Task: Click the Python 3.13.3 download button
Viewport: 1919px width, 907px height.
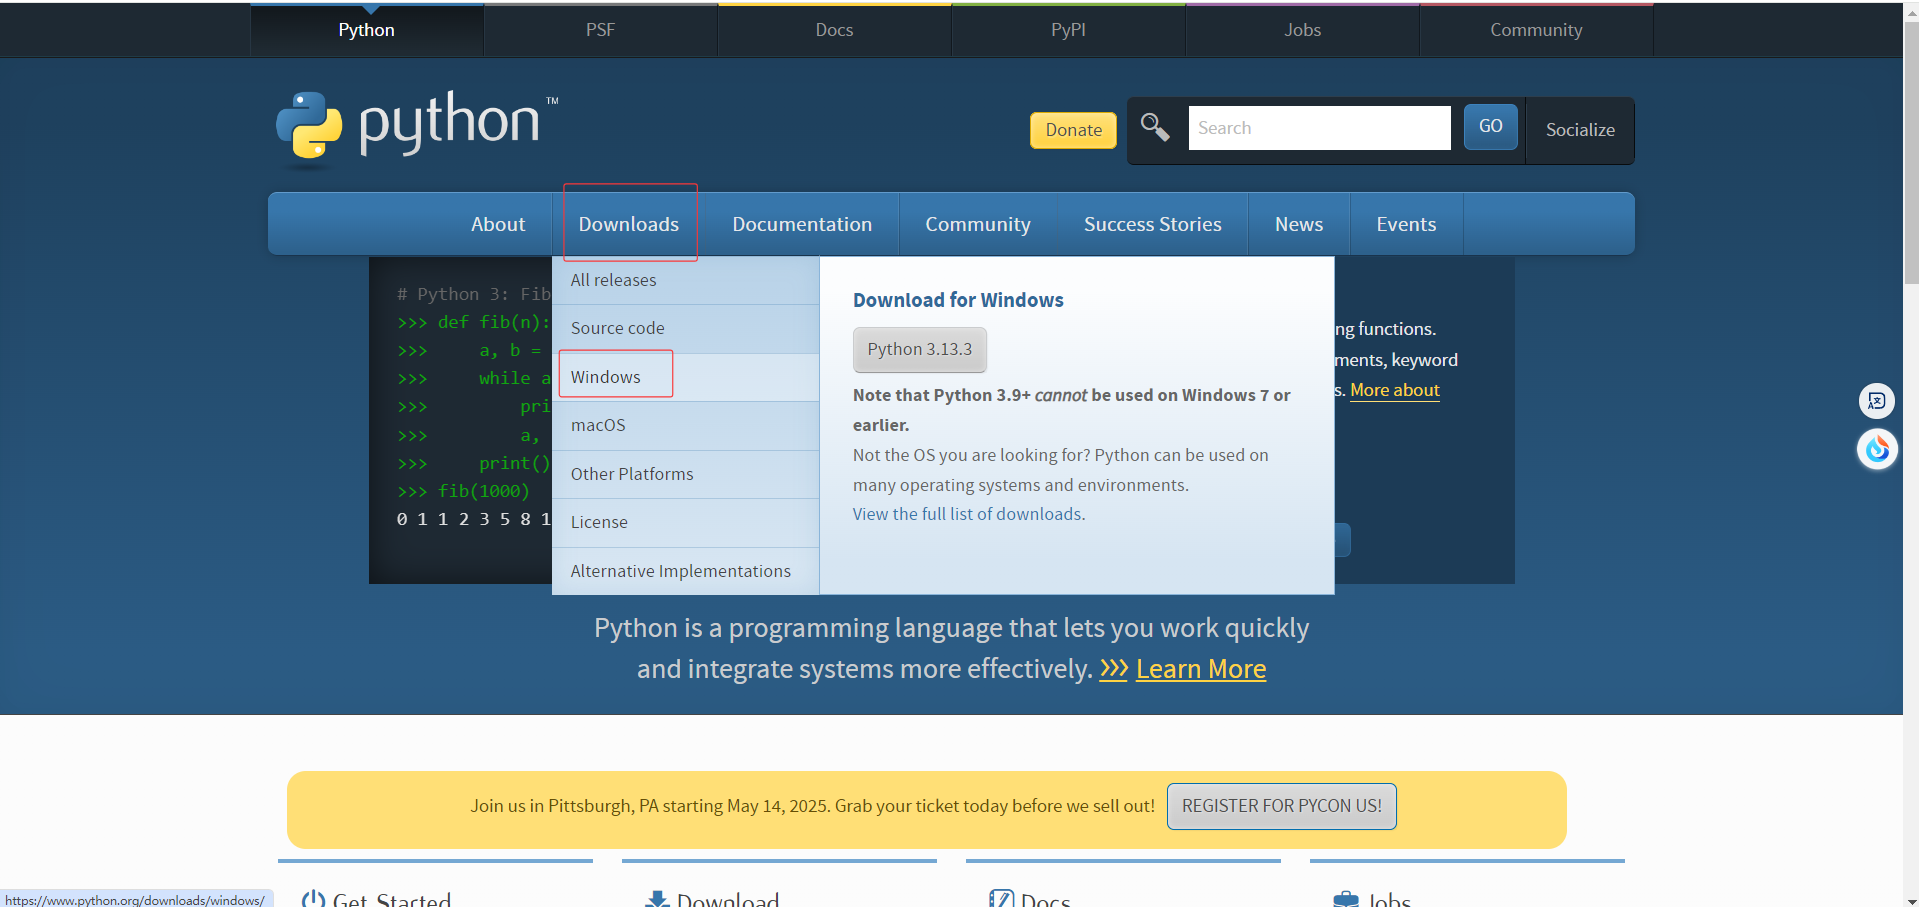Action: [919, 349]
